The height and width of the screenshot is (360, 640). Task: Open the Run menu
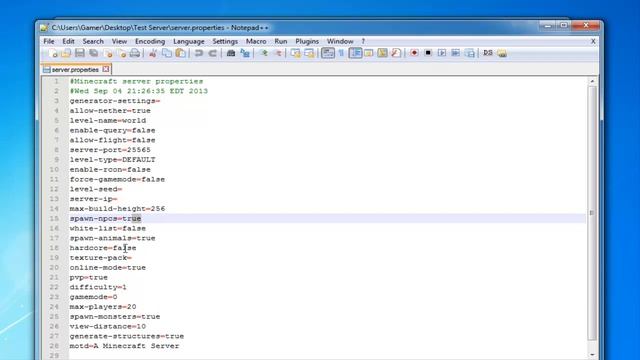point(280,41)
